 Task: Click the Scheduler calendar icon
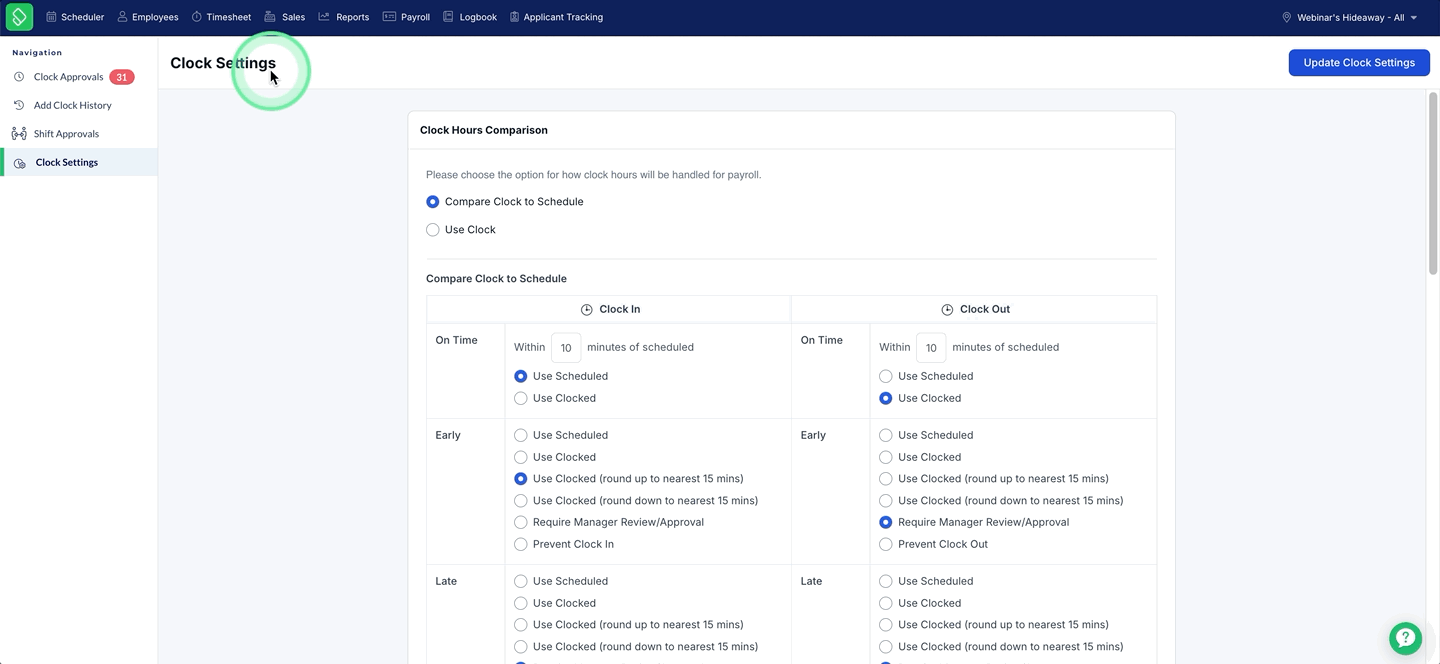point(51,17)
